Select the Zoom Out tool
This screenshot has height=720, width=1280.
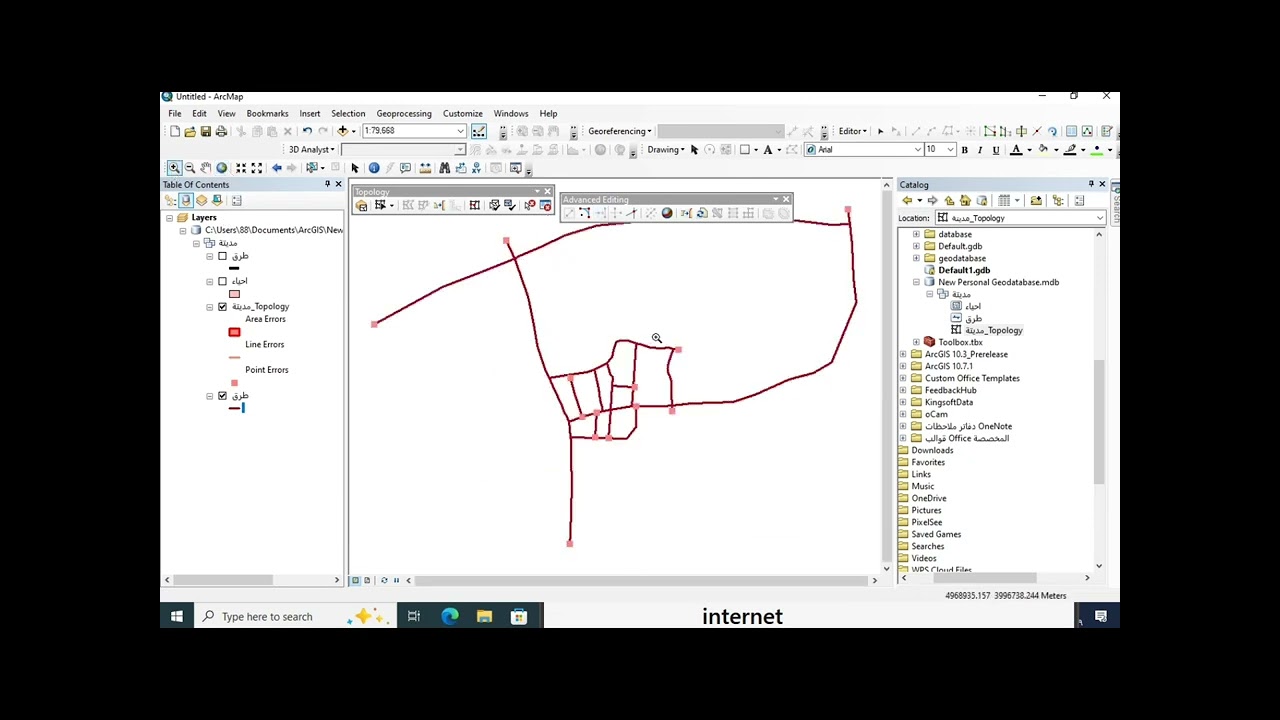click(x=190, y=168)
